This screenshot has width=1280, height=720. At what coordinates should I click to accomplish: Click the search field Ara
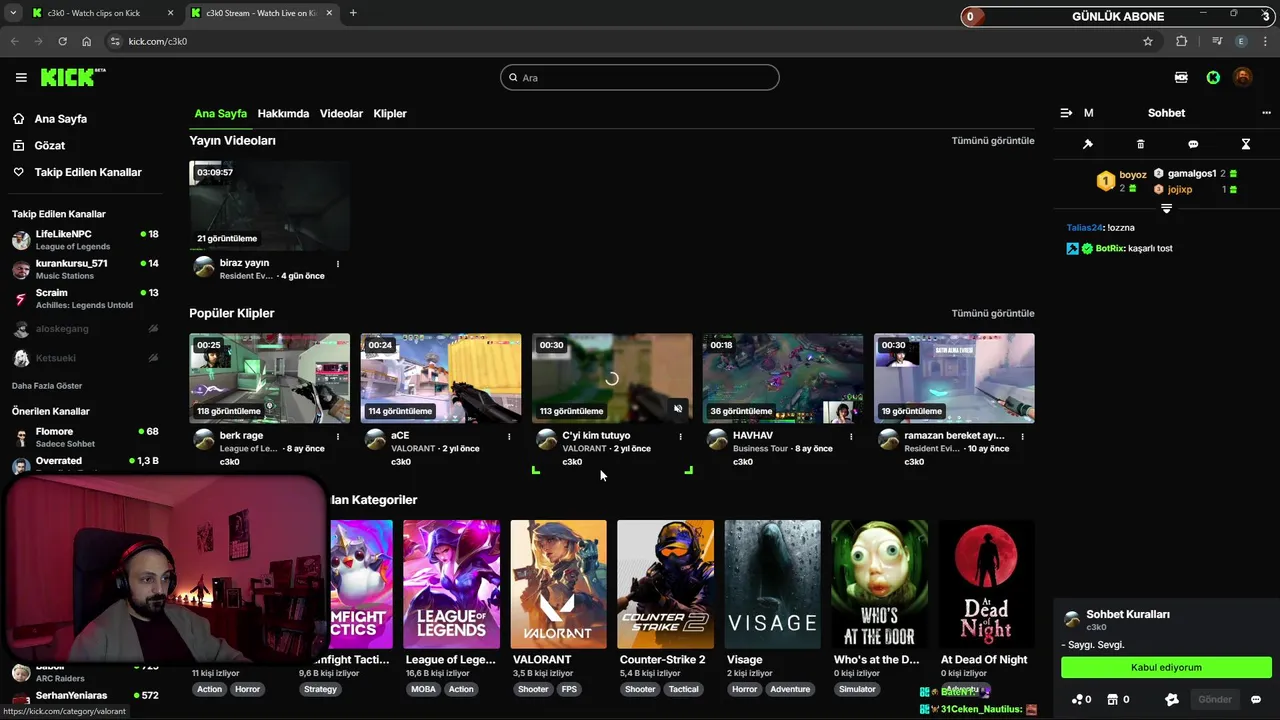(640, 77)
